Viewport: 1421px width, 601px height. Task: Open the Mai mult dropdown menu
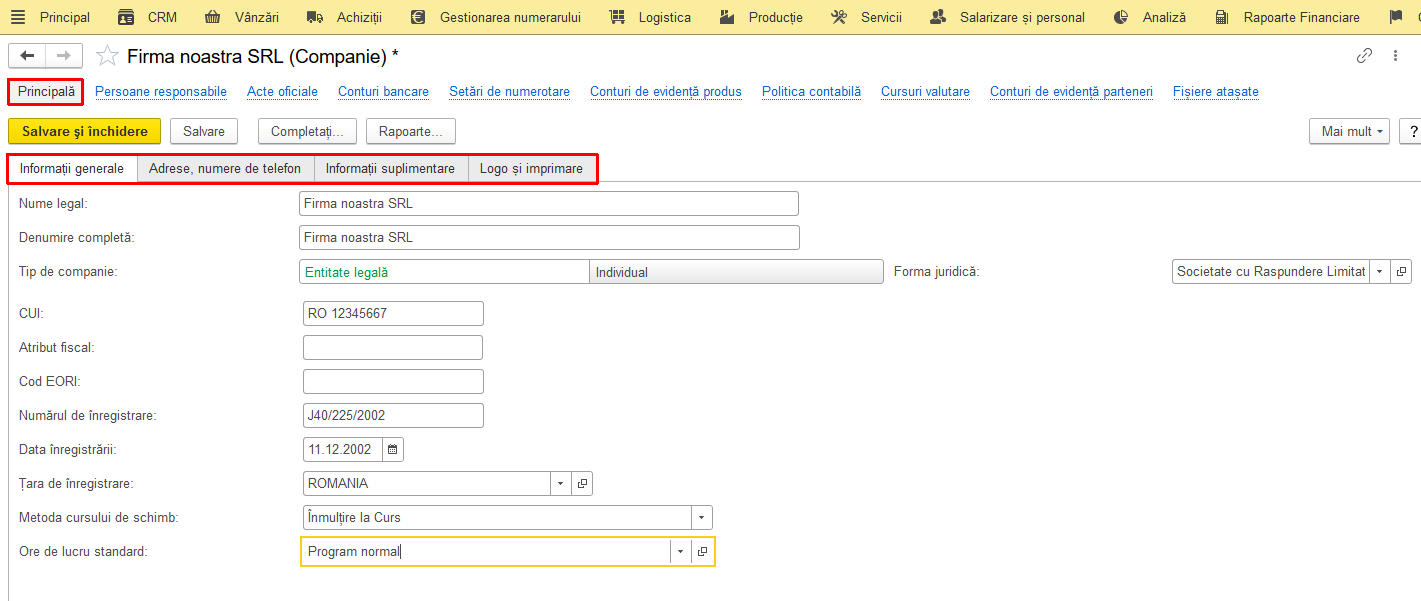(x=1349, y=131)
